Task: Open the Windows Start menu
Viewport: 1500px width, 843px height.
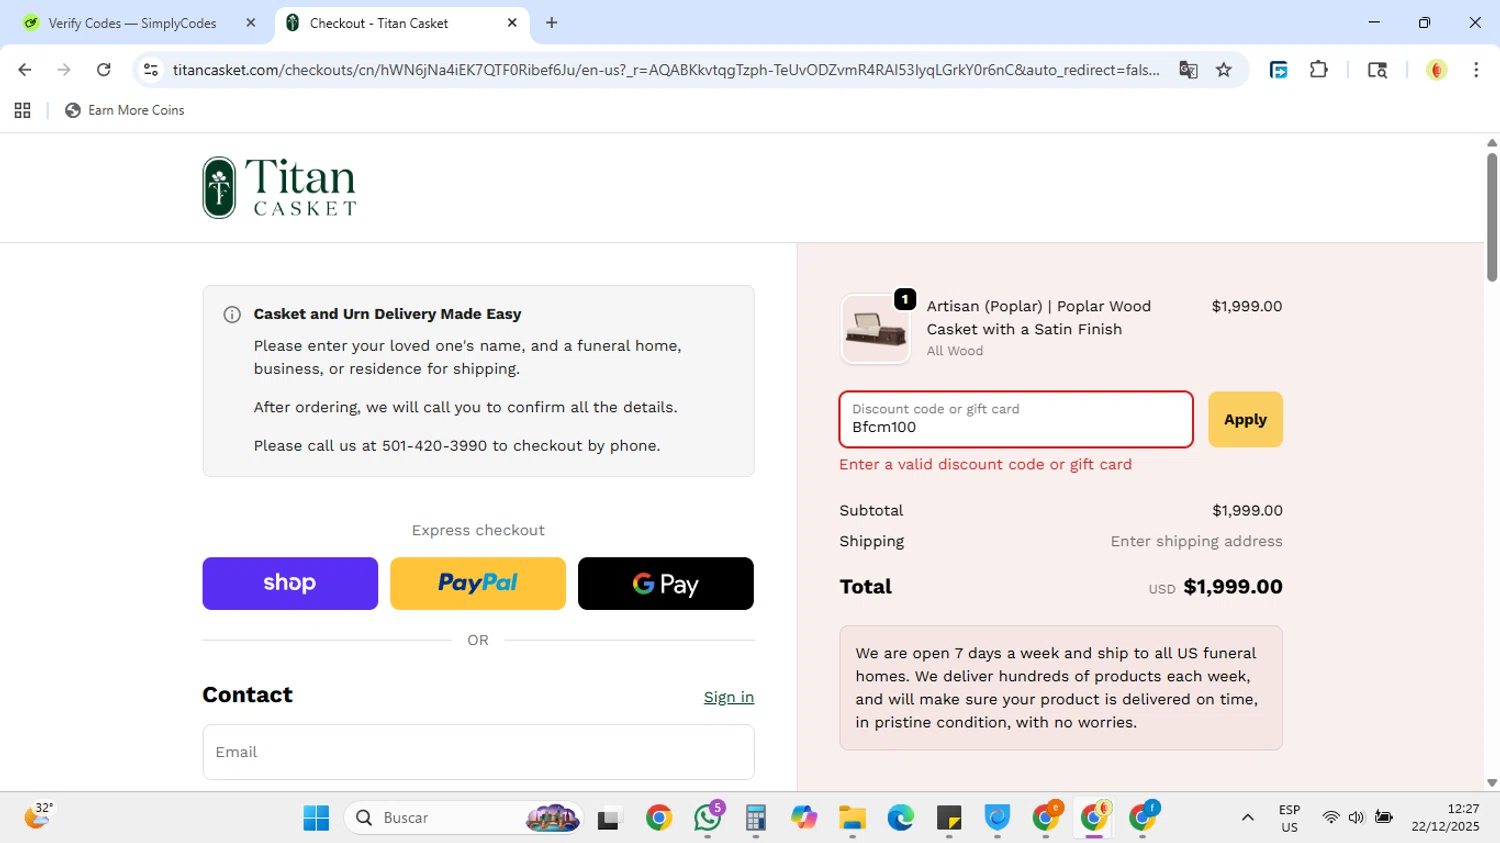Action: [x=316, y=818]
